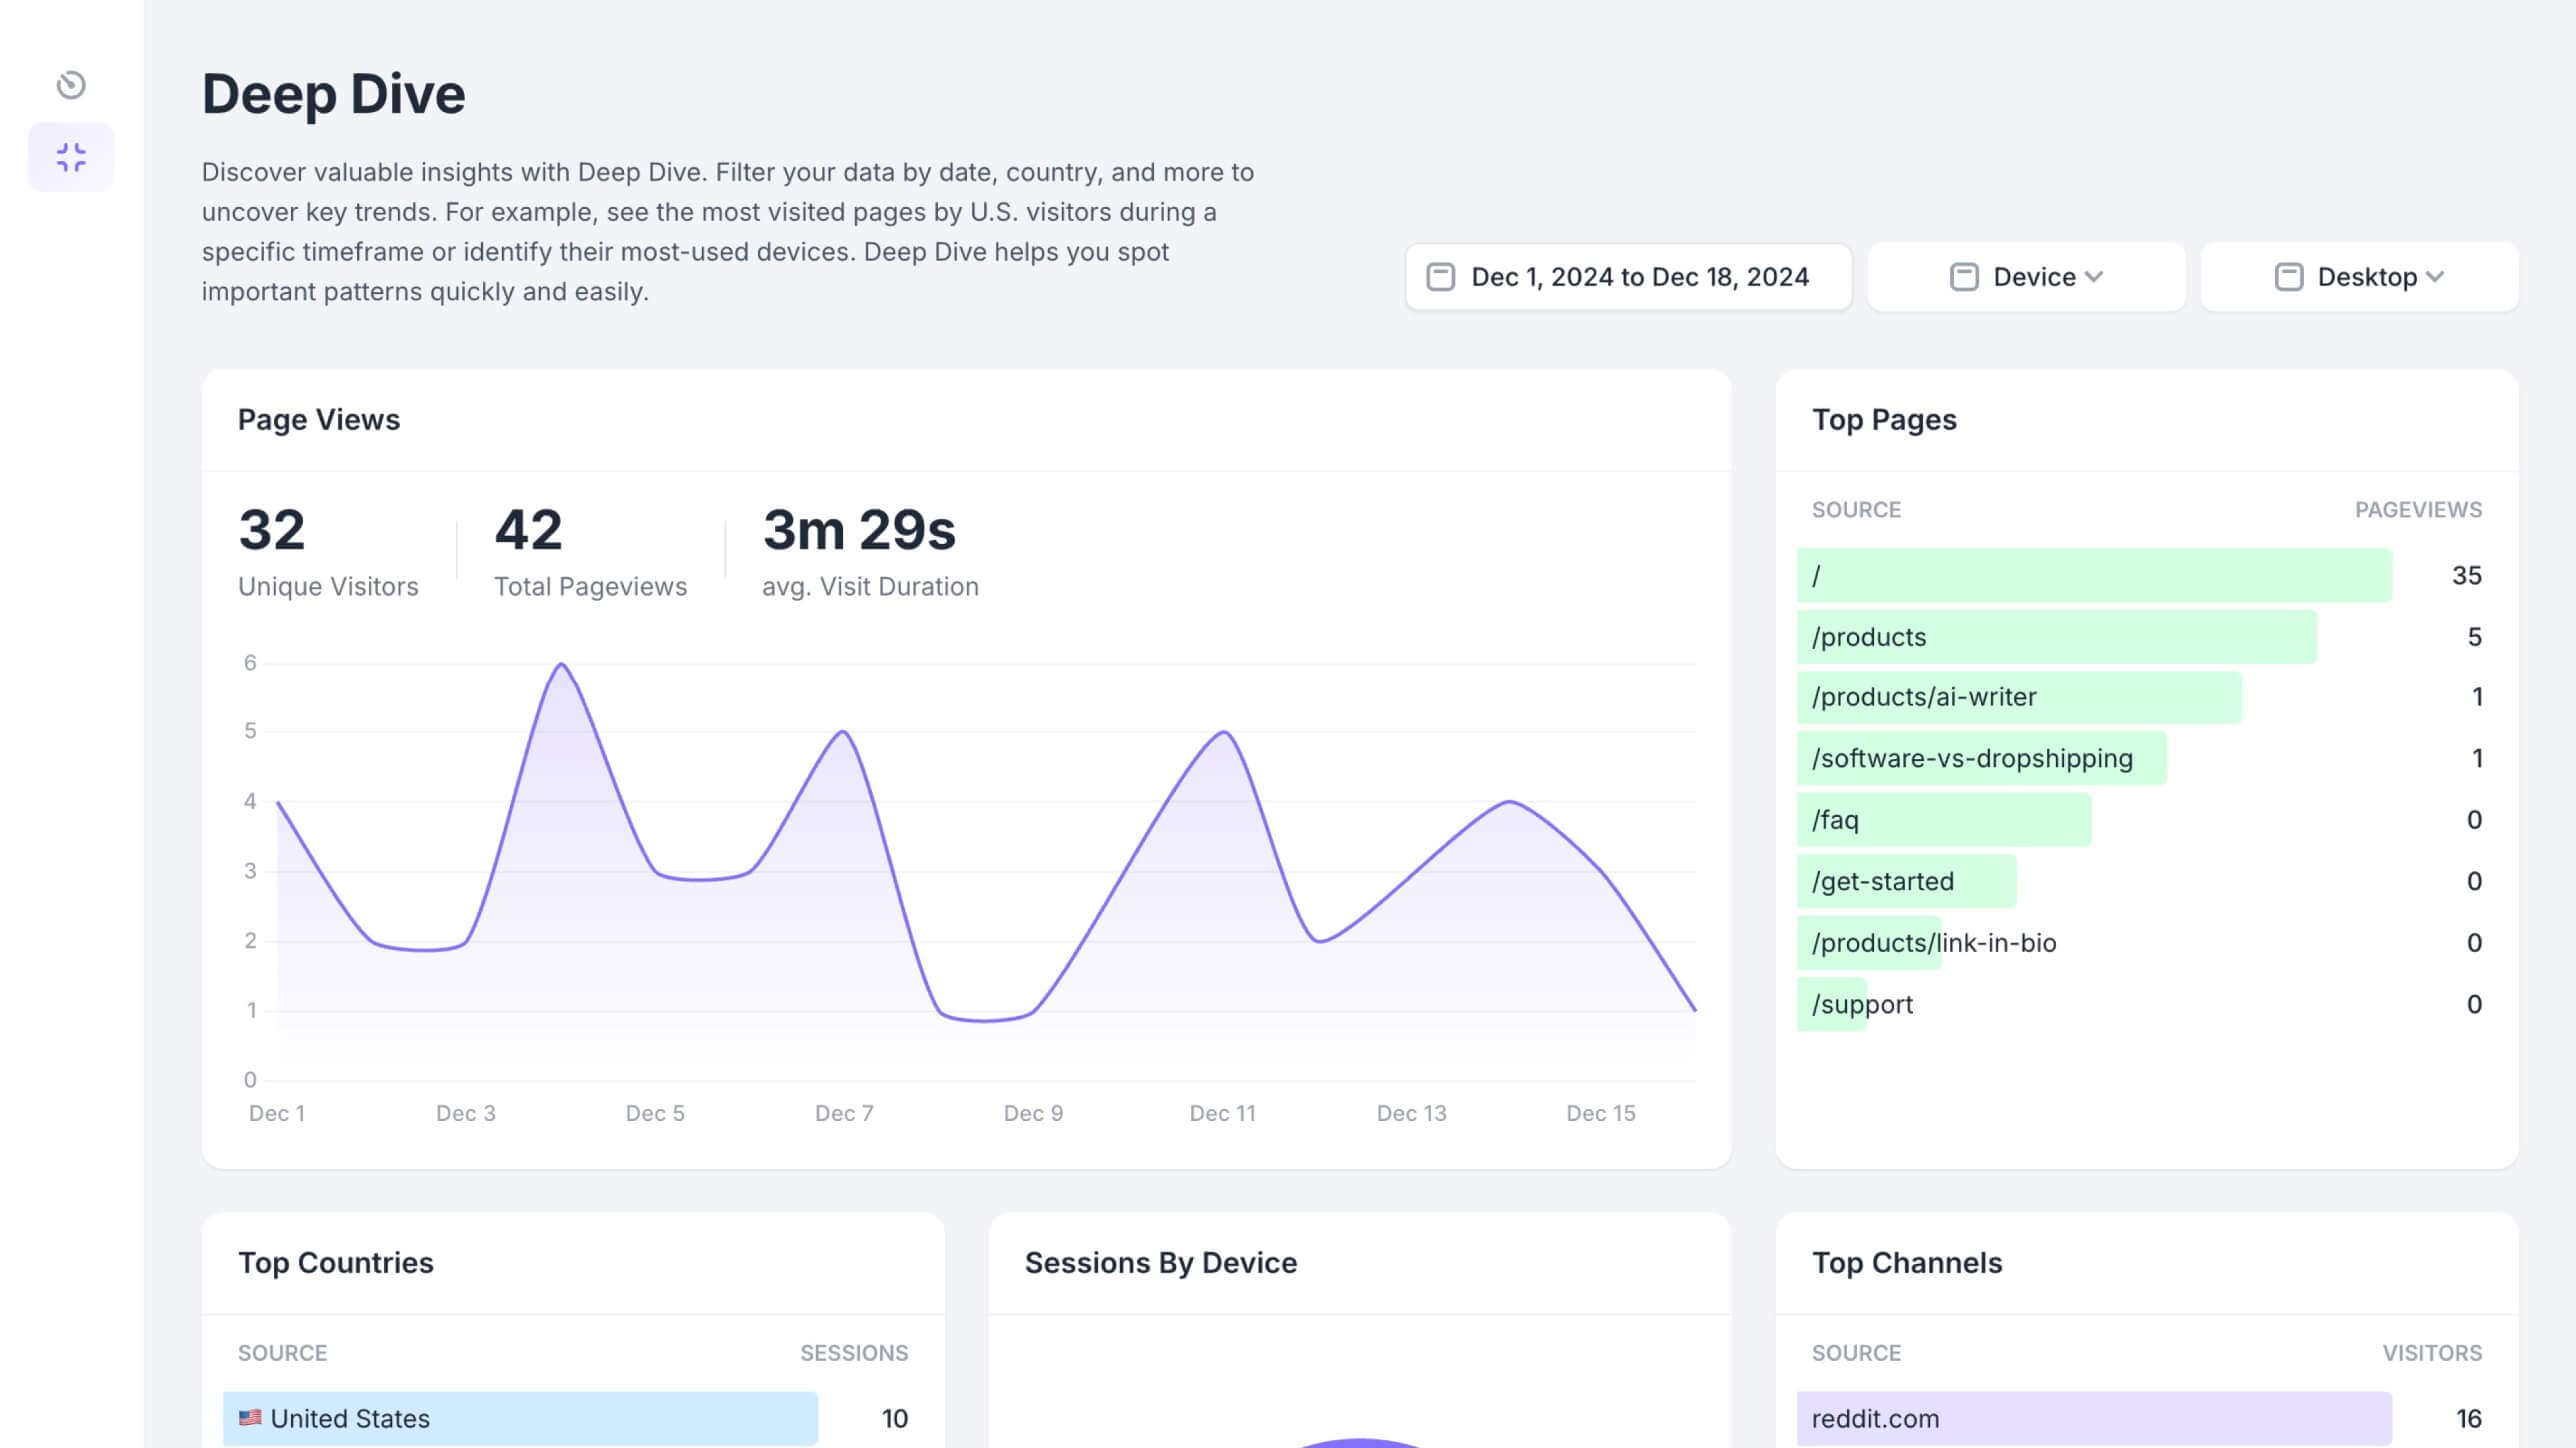Click the Dec 11 x-axis label

pos(1222,1113)
